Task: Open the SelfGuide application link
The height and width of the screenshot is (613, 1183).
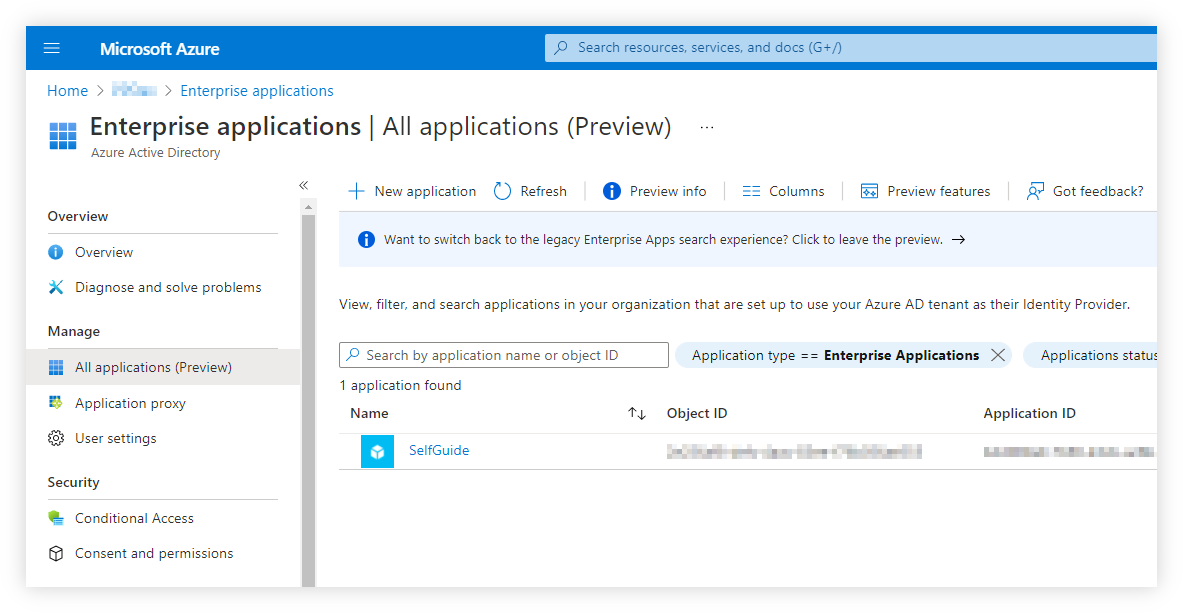Action: (x=439, y=450)
